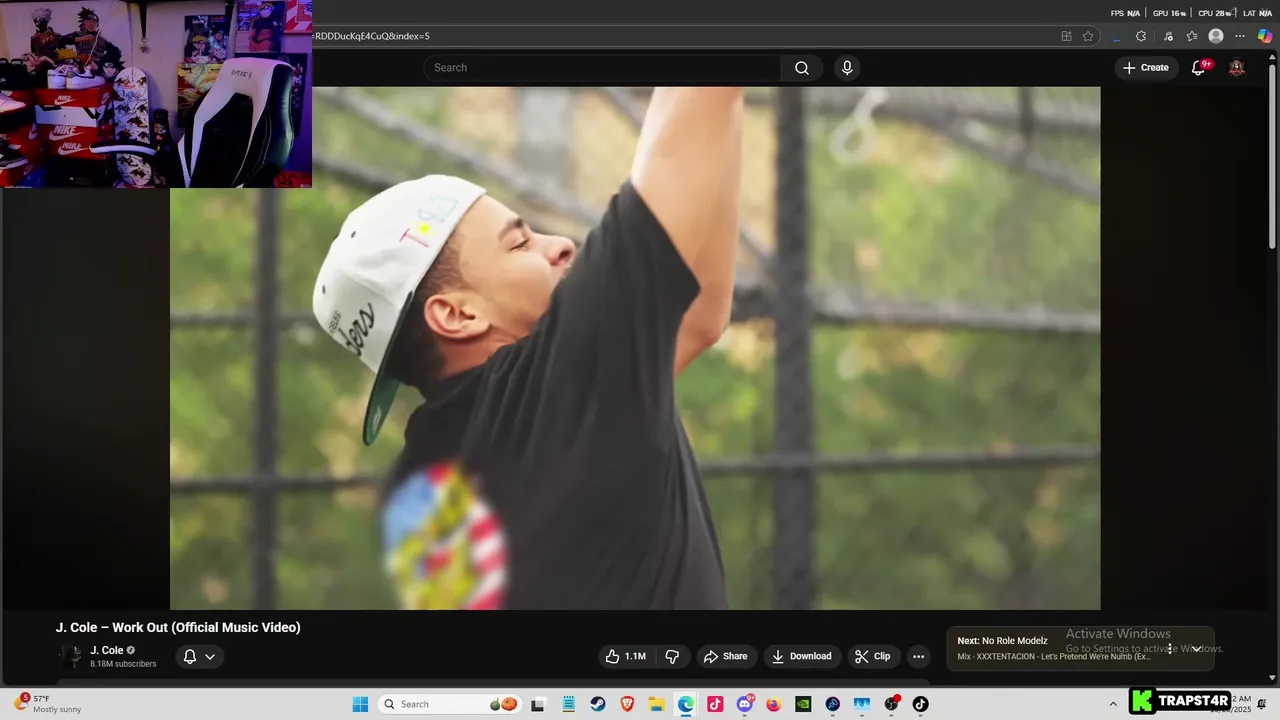Open Windows notification bell in tray
This screenshot has height=720, width=1280.
[x=1262, y=704]
